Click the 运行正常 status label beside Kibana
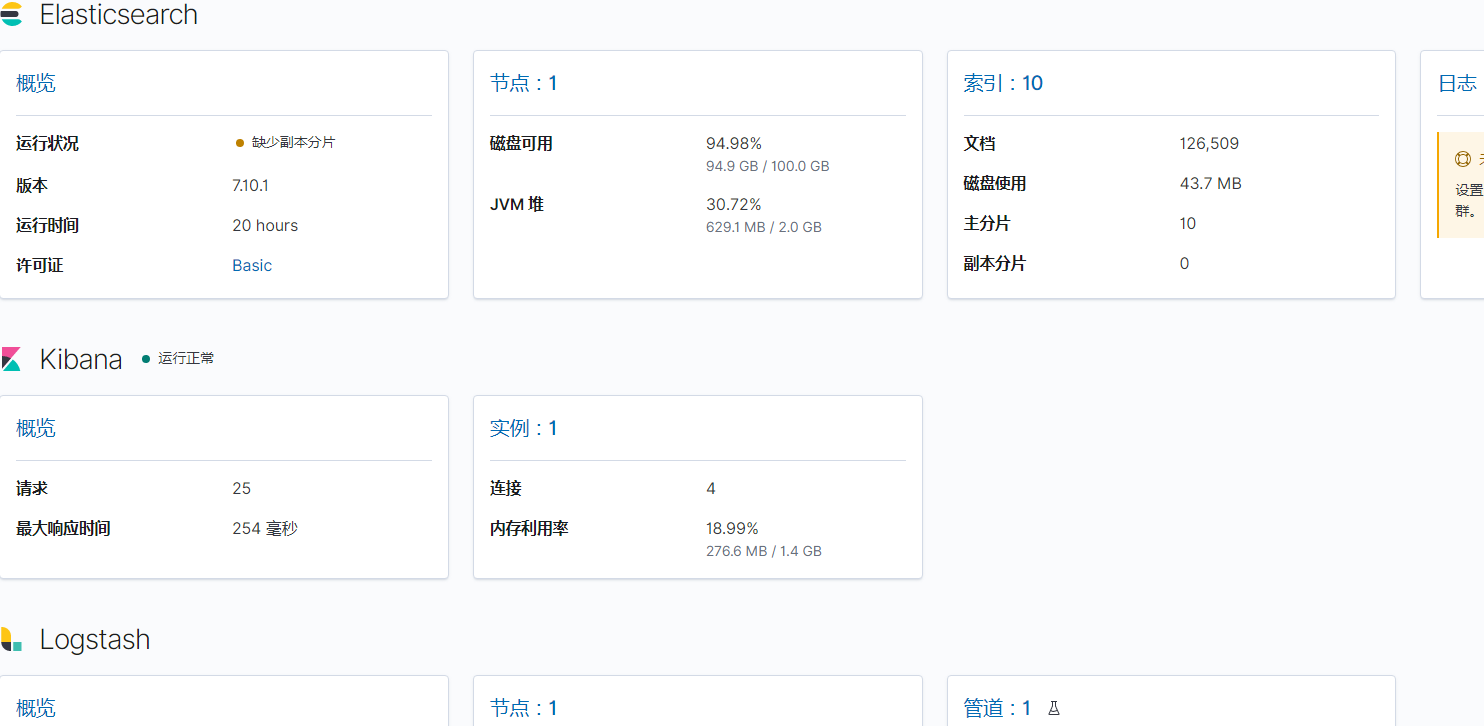 [x=185, y=358]
